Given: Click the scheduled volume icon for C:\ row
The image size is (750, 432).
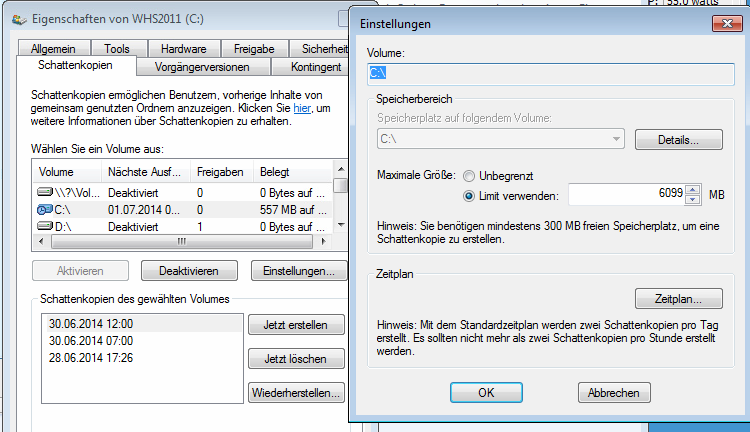Looking at the screenshot, I should click(x=45, y=210).
